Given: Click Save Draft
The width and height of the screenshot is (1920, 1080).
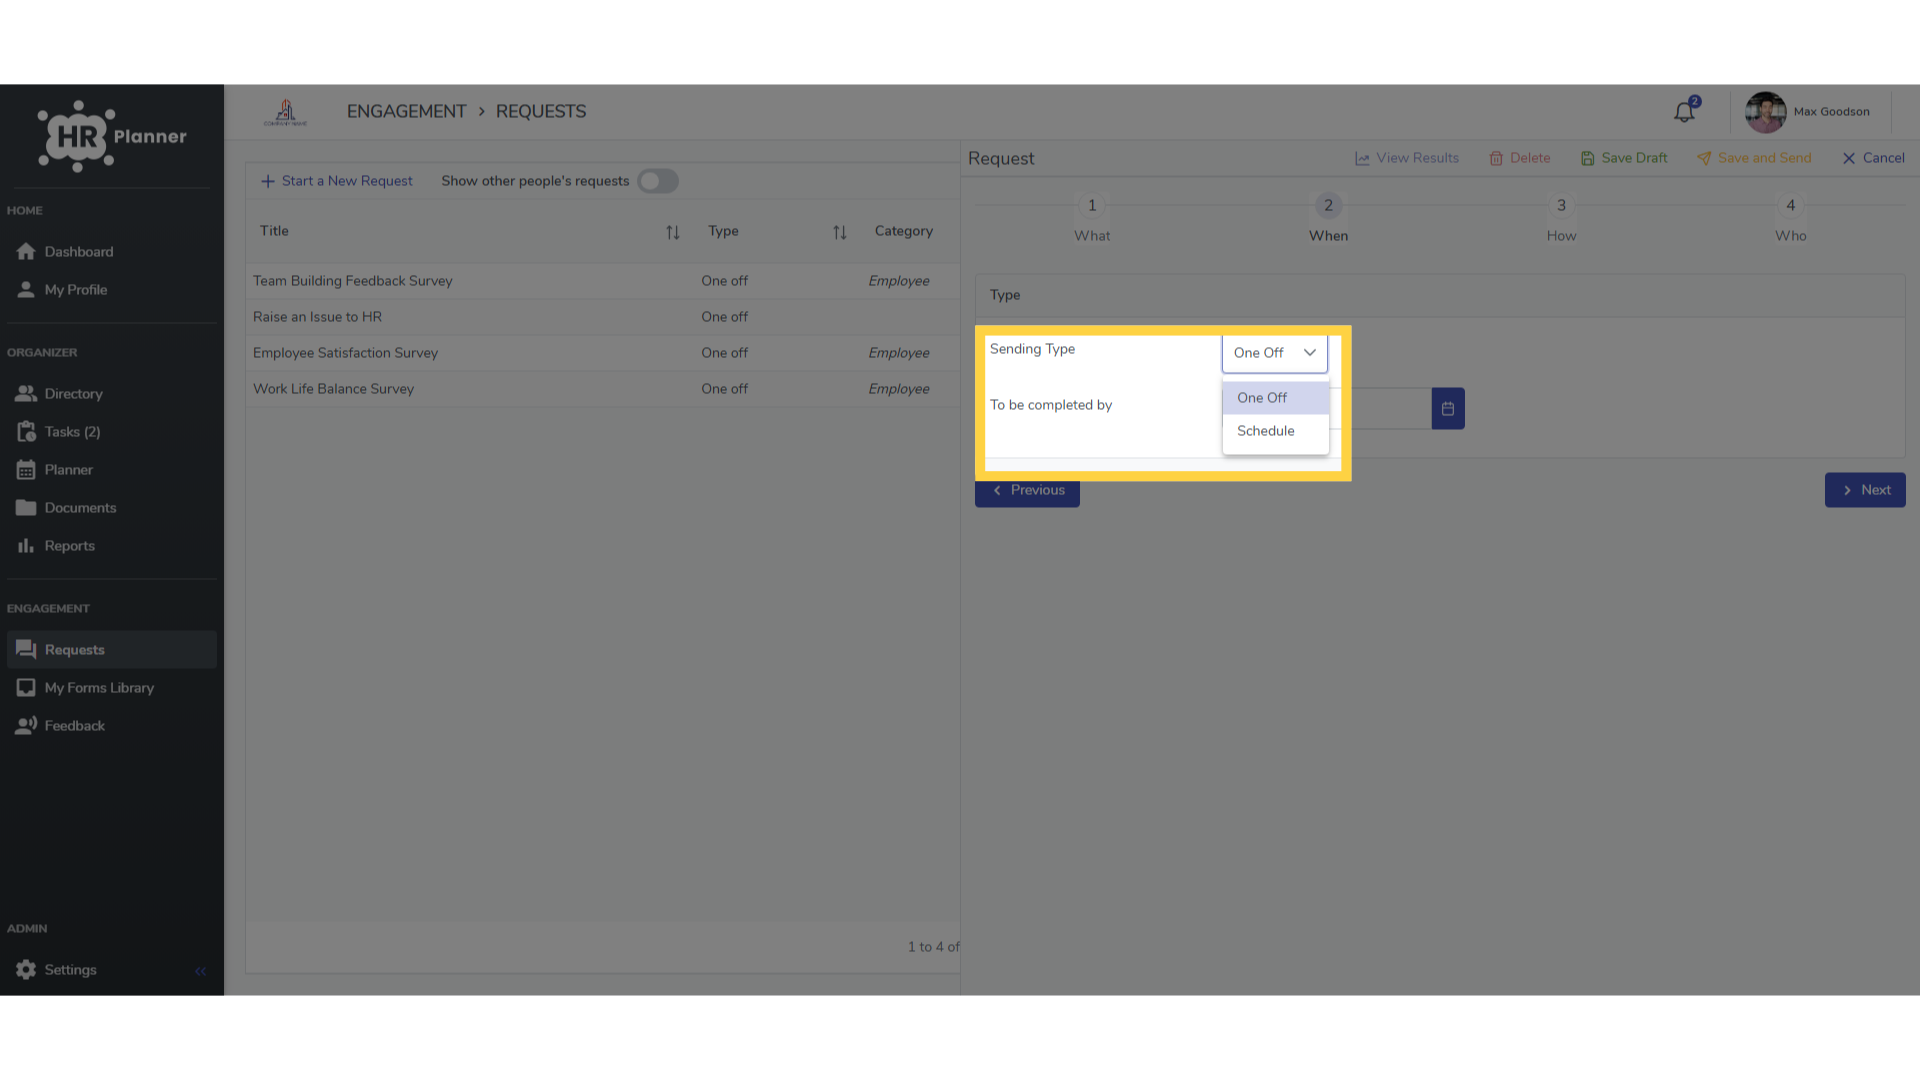Looking at the screenshot, I should tap(1624, 158).
